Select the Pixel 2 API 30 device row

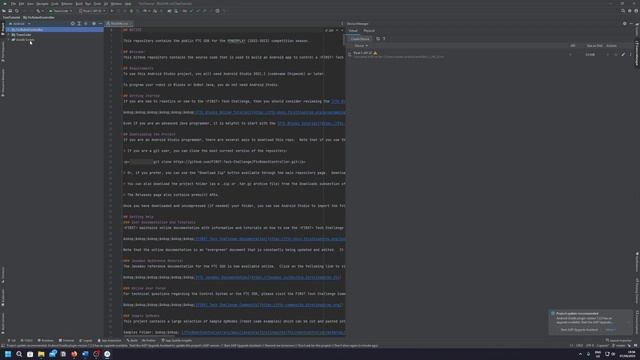click(x=490, y=54)
